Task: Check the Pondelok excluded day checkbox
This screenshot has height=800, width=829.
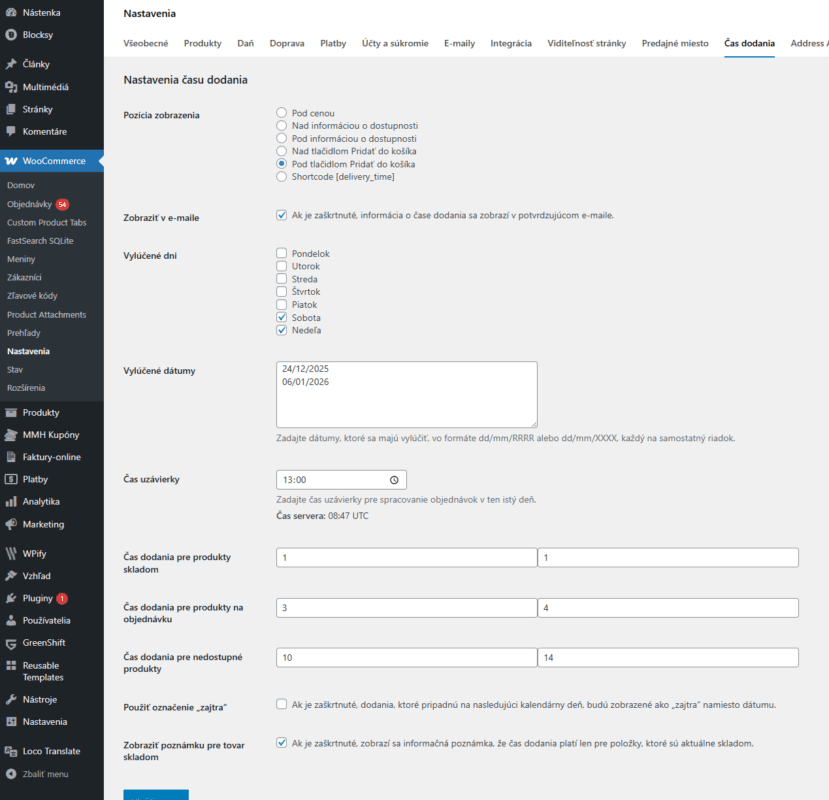Action: [282, 254]
